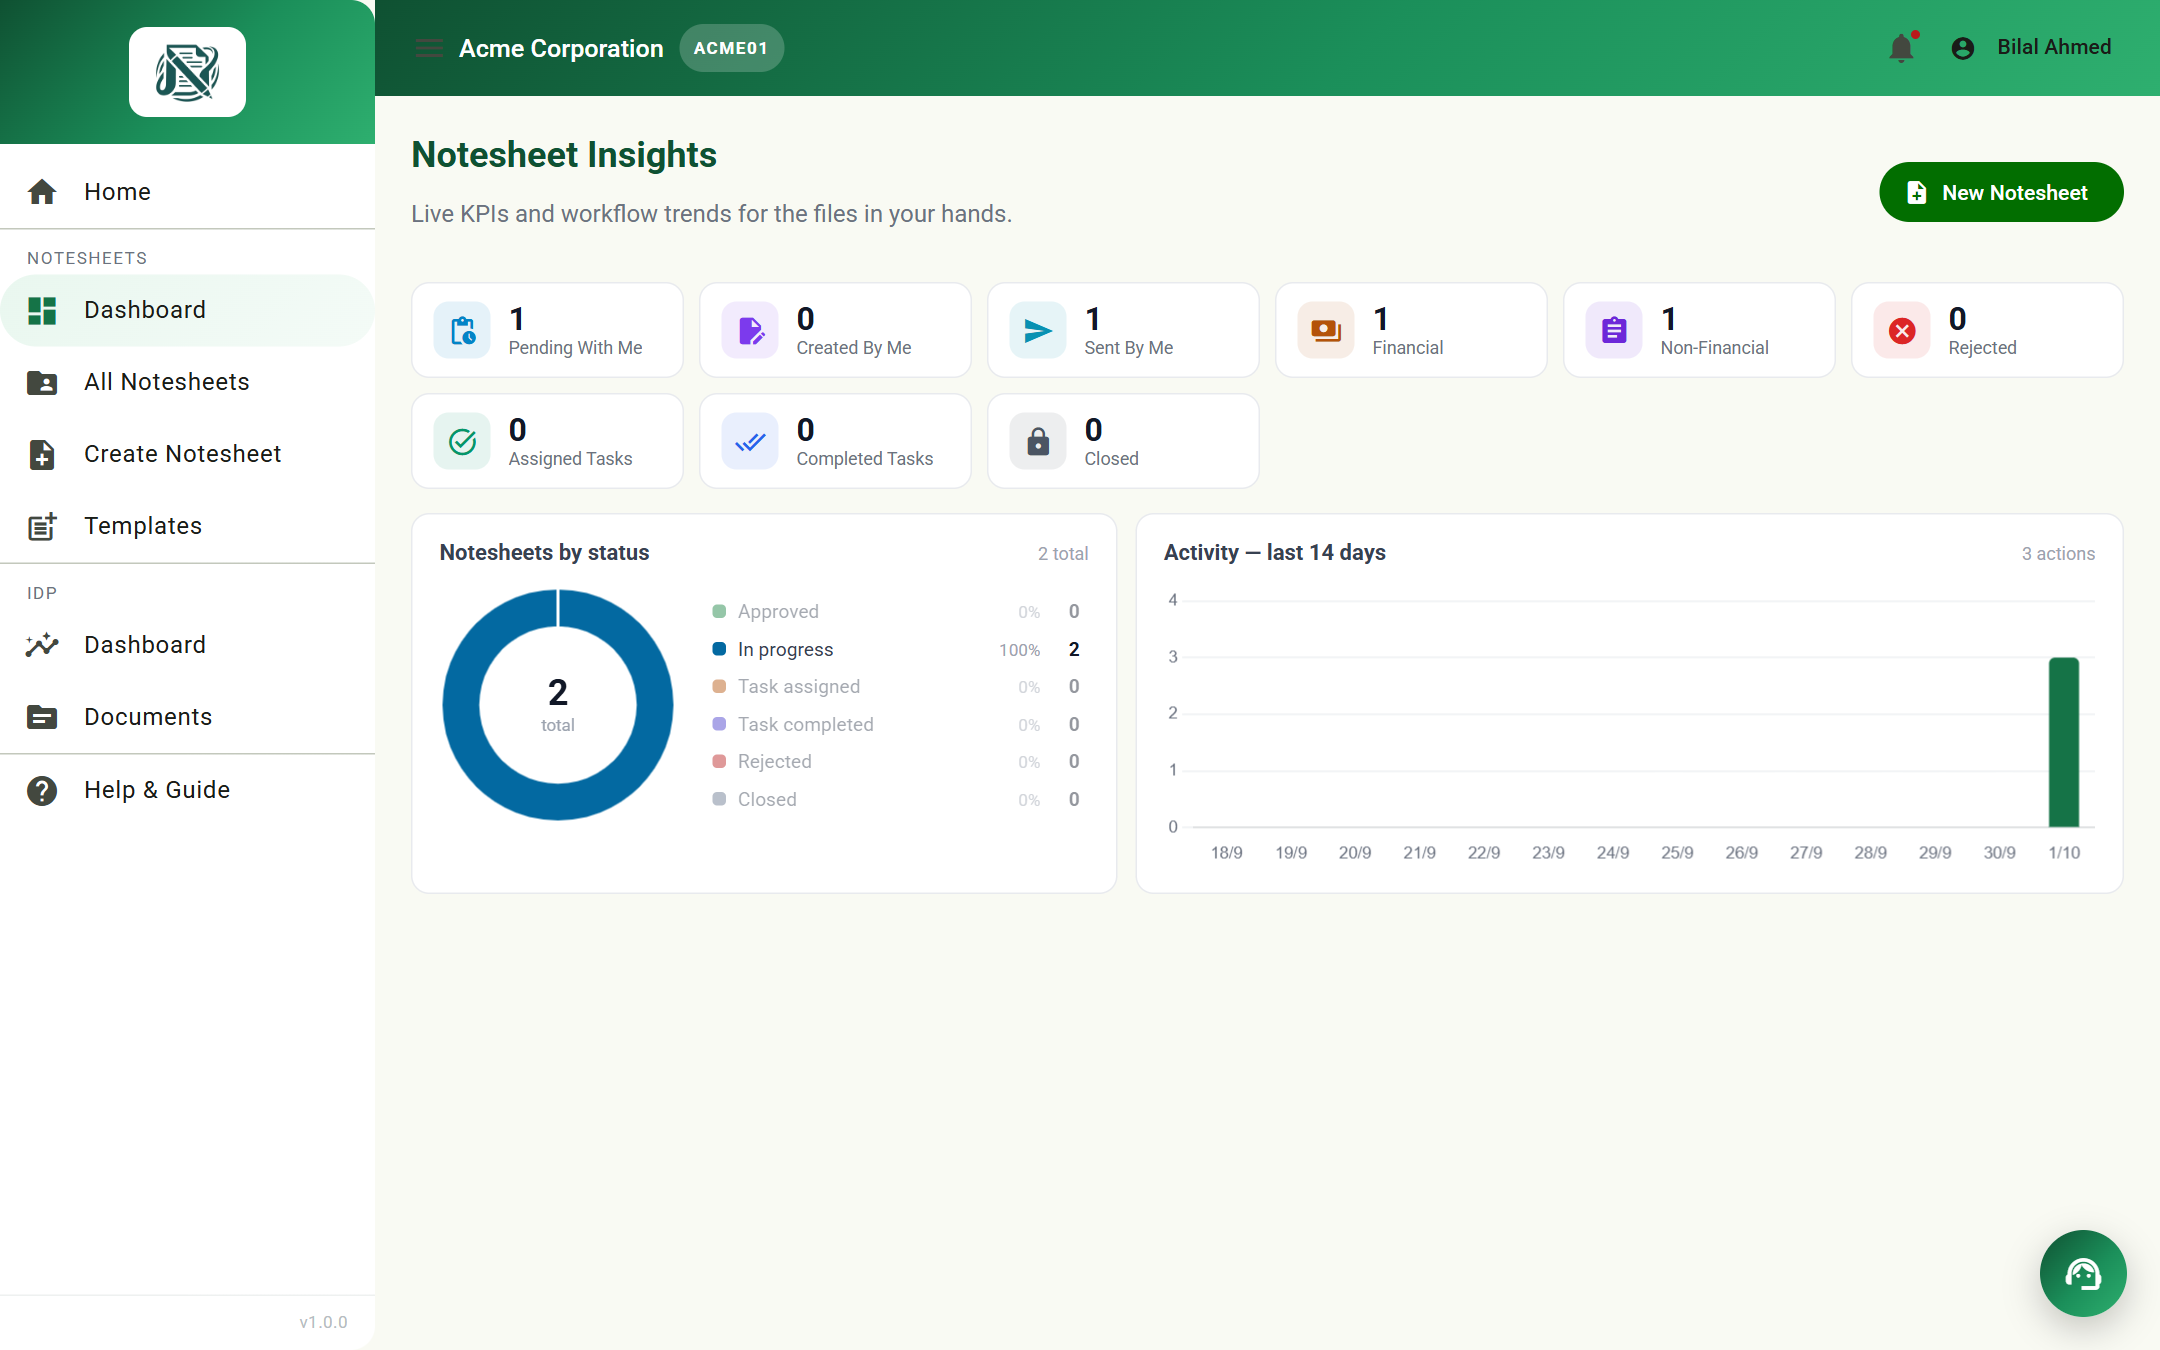Click the Pending With Me card label
2160x1350 pixels.
(x=575, y=348)
